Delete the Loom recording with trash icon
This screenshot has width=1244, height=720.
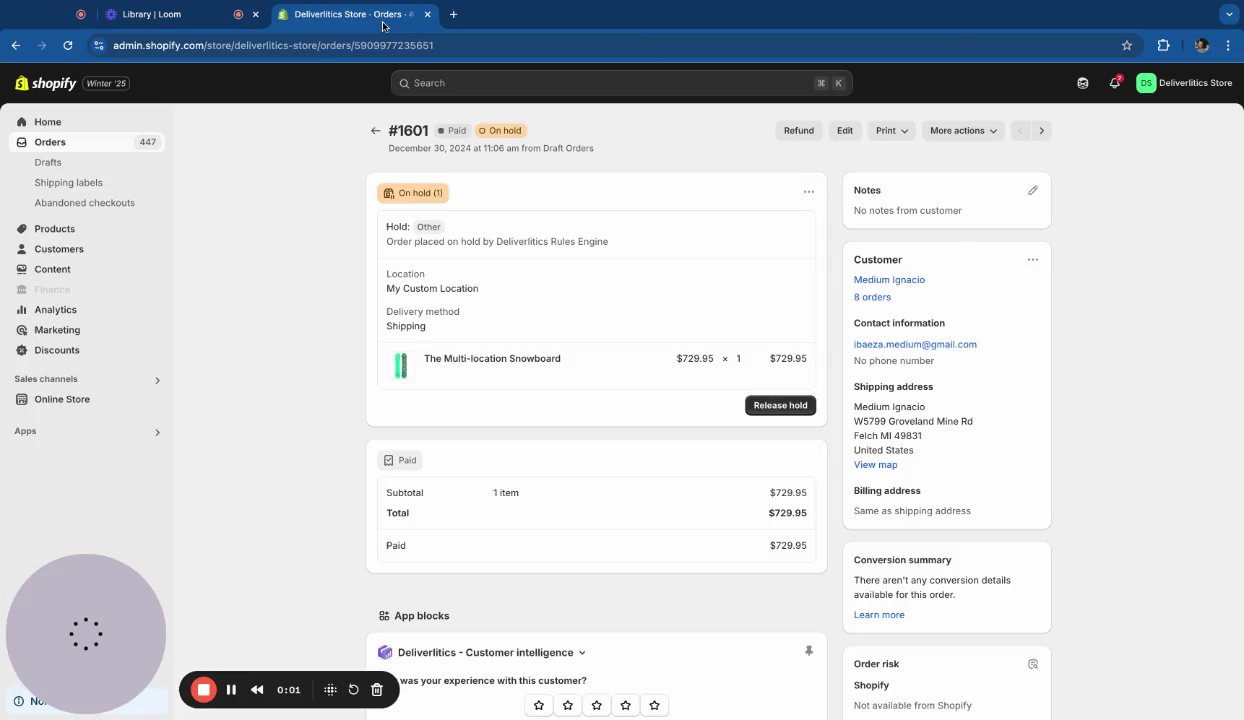point(377,690)
